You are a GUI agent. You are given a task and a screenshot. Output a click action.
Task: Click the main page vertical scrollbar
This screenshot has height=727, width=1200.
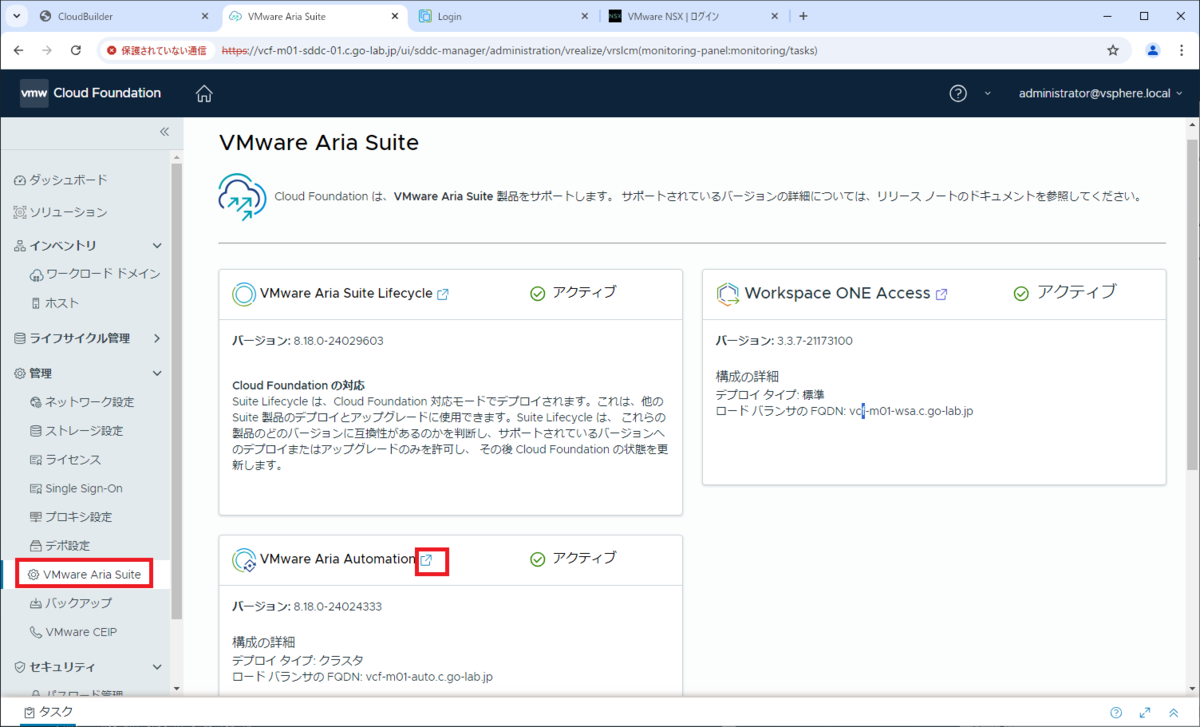(x=1191, y=305)
